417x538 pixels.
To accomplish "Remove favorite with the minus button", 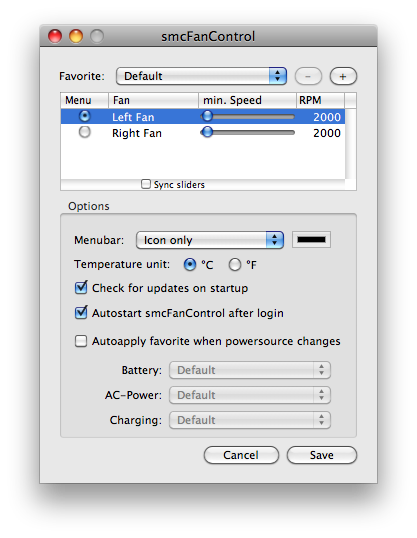I will 308,76.
